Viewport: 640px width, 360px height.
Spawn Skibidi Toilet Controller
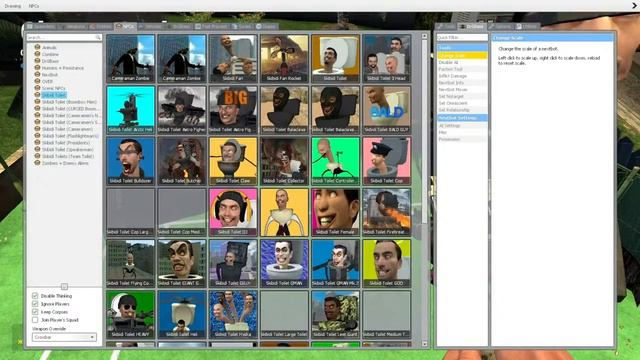coord(336,161)
